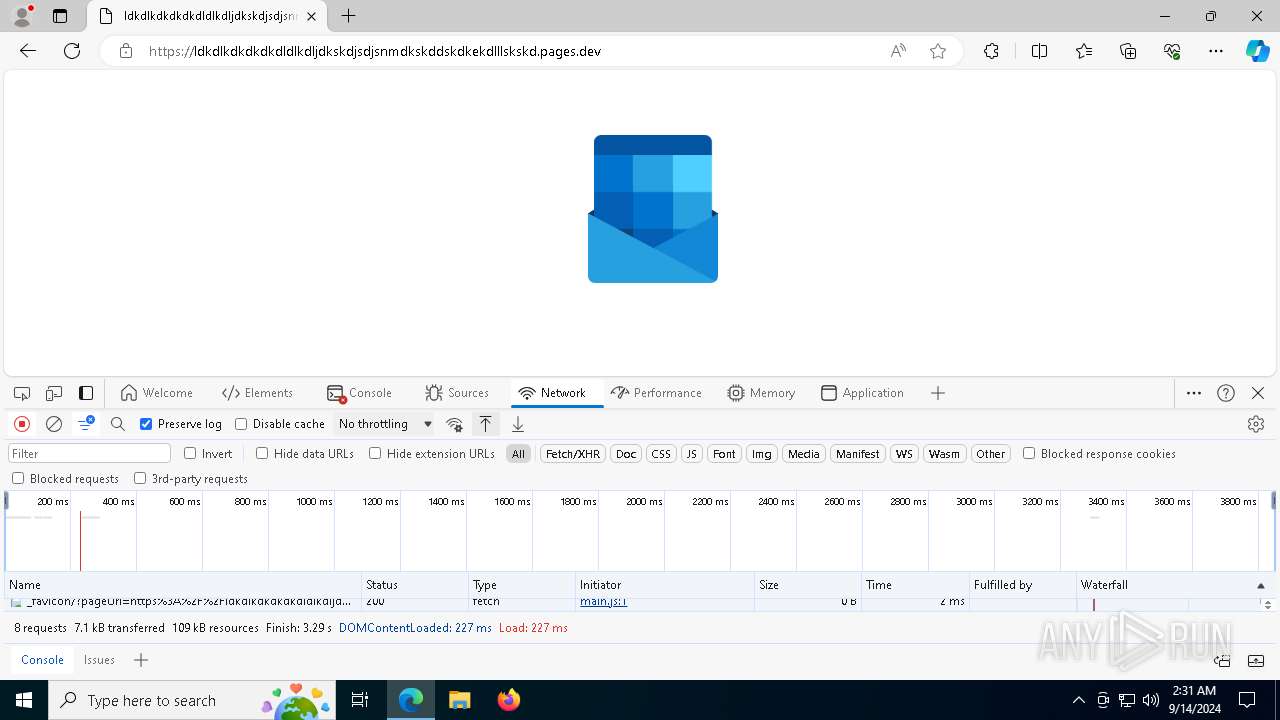Screen dimensions: 1280x720
Task: Open the tab actions menu icon
Action: 60,16
